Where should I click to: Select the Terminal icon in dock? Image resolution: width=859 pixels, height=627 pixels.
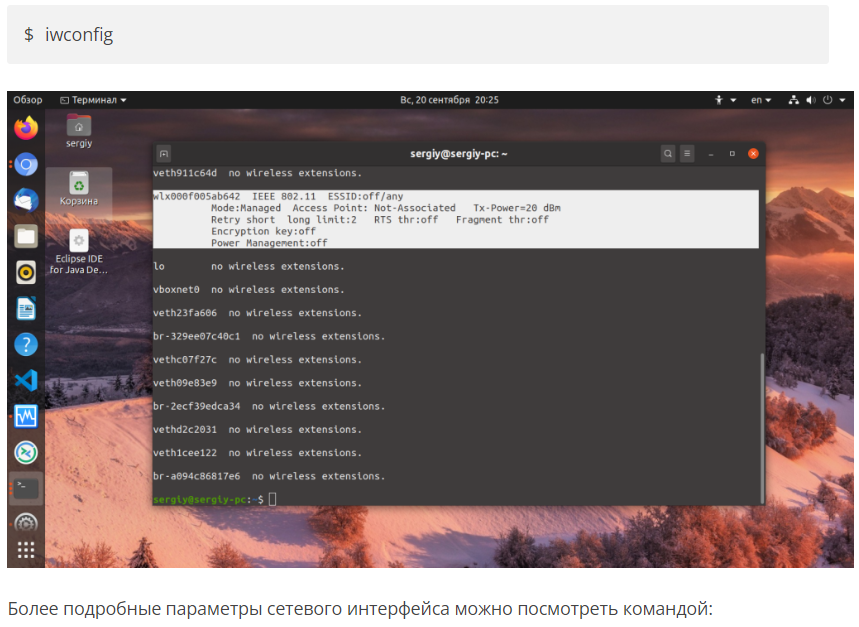coord(26,488)
